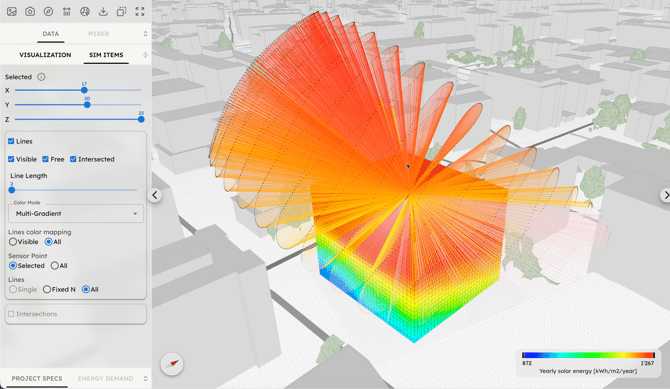This screenshot has width=670, height=389.
Task: Click the 'Line Length' label
Action: (x=29, y=176)
